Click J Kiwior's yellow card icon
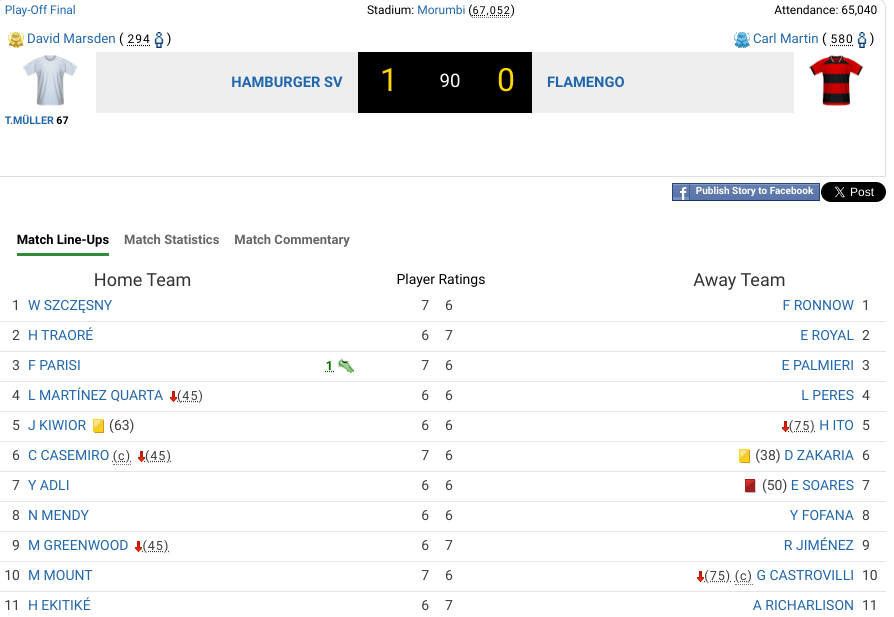The height and width of the screenshot is (617, 894). click(x=98, y=426)
